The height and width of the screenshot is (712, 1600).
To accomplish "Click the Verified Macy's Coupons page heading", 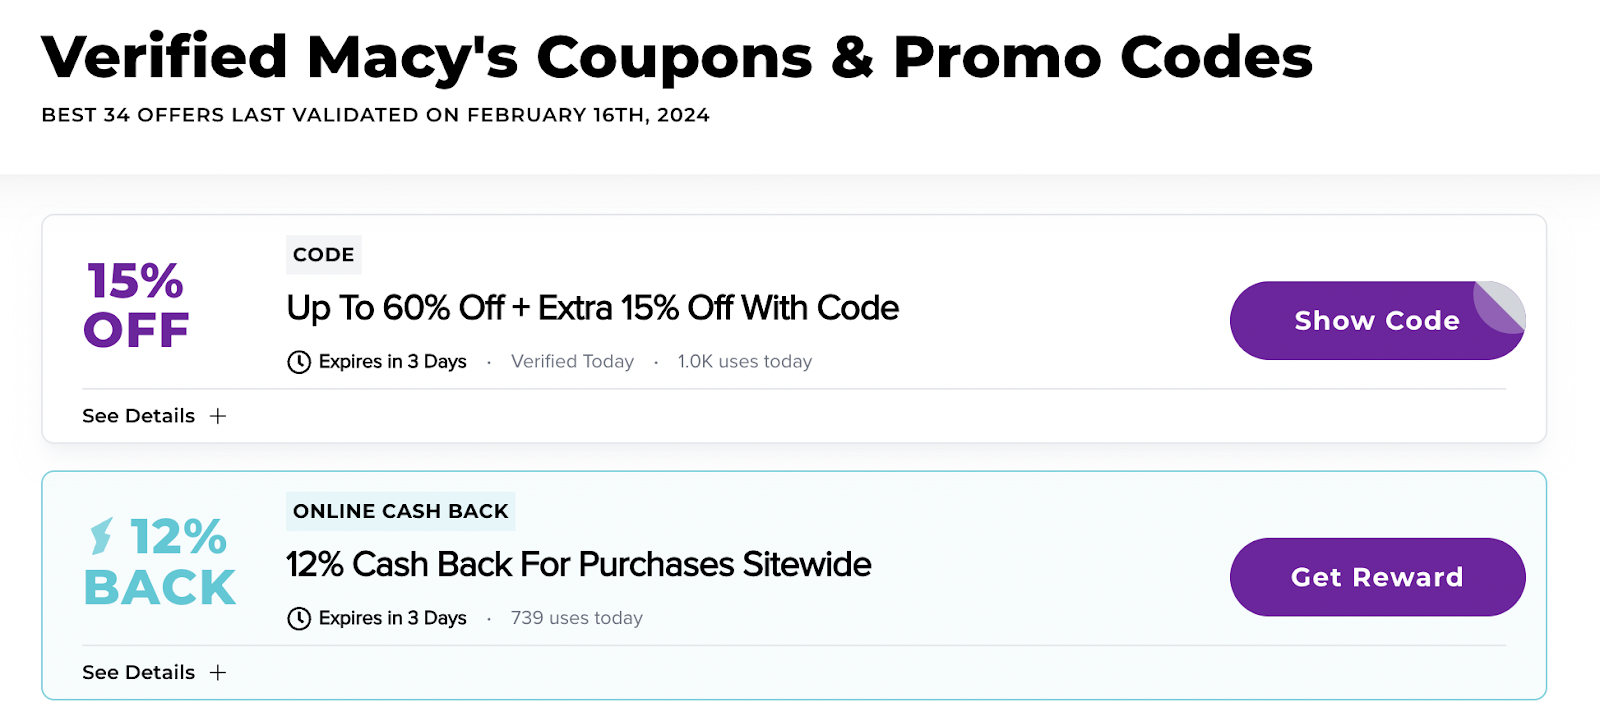I will tap(676, 57).
